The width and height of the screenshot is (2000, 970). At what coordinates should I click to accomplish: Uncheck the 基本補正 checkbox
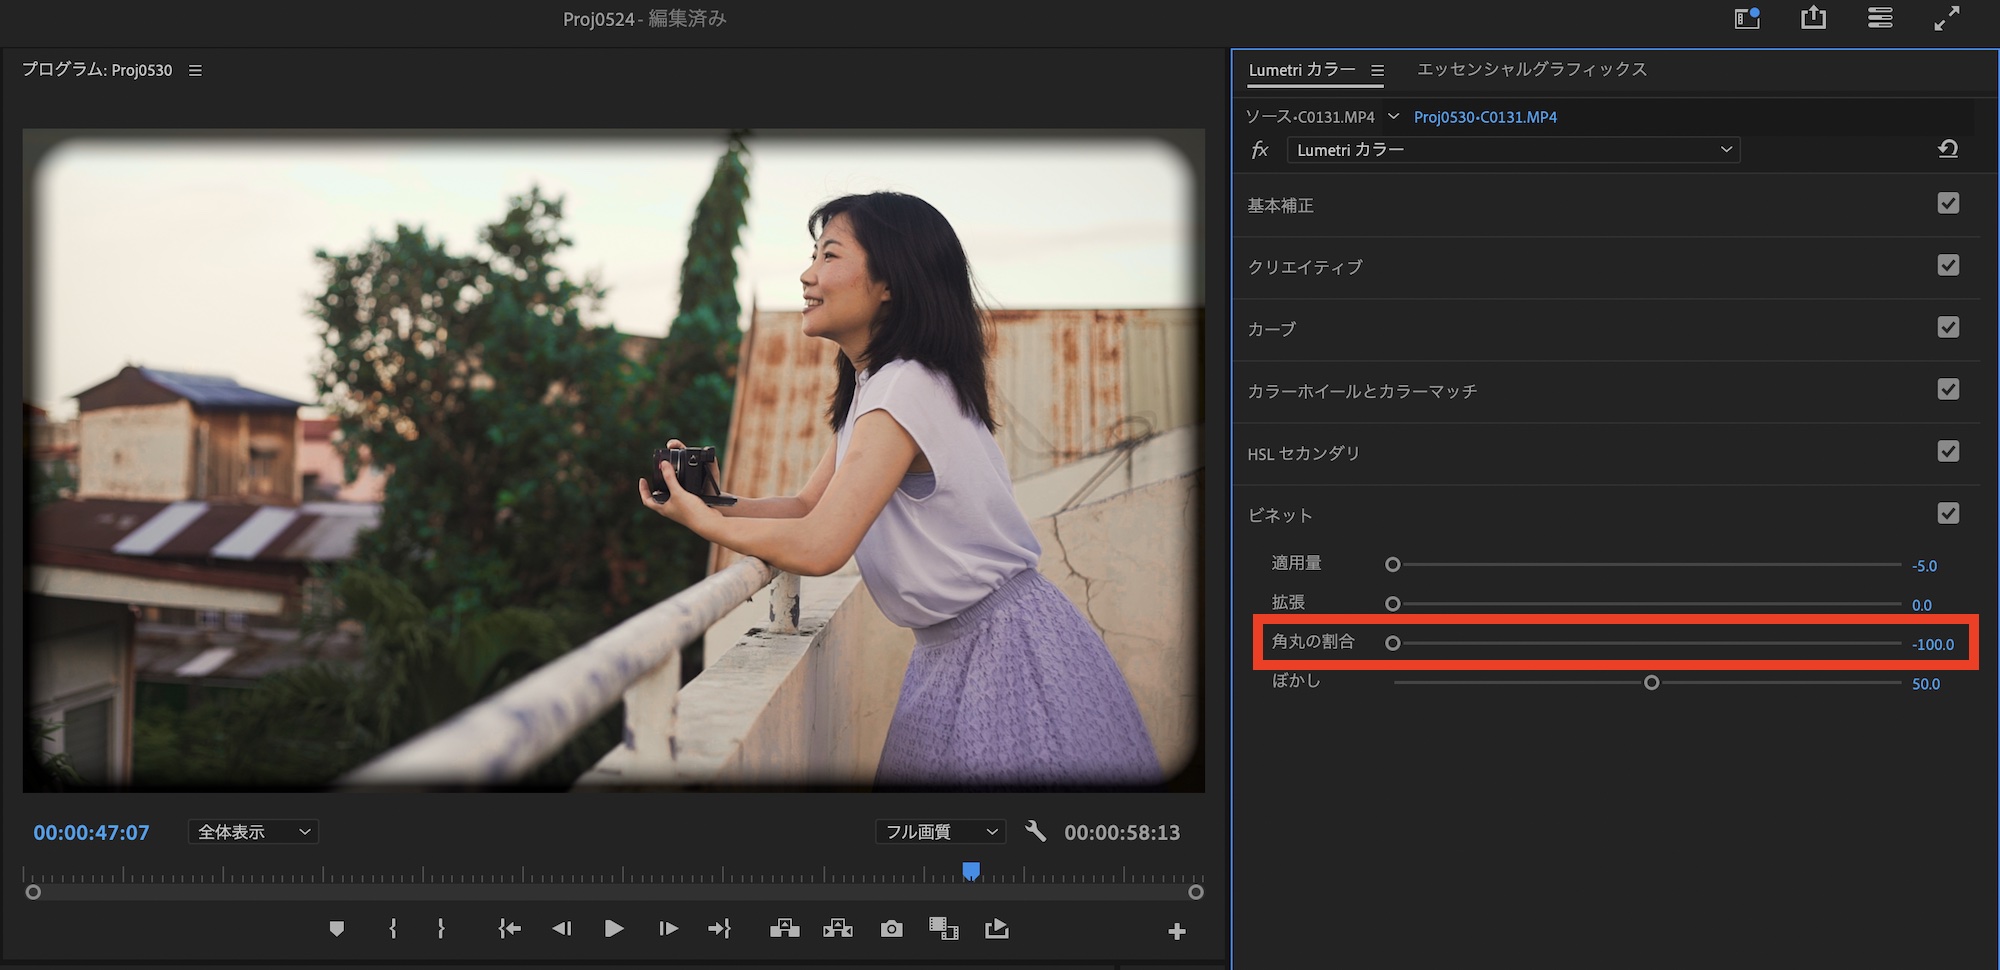point(1947,204)
